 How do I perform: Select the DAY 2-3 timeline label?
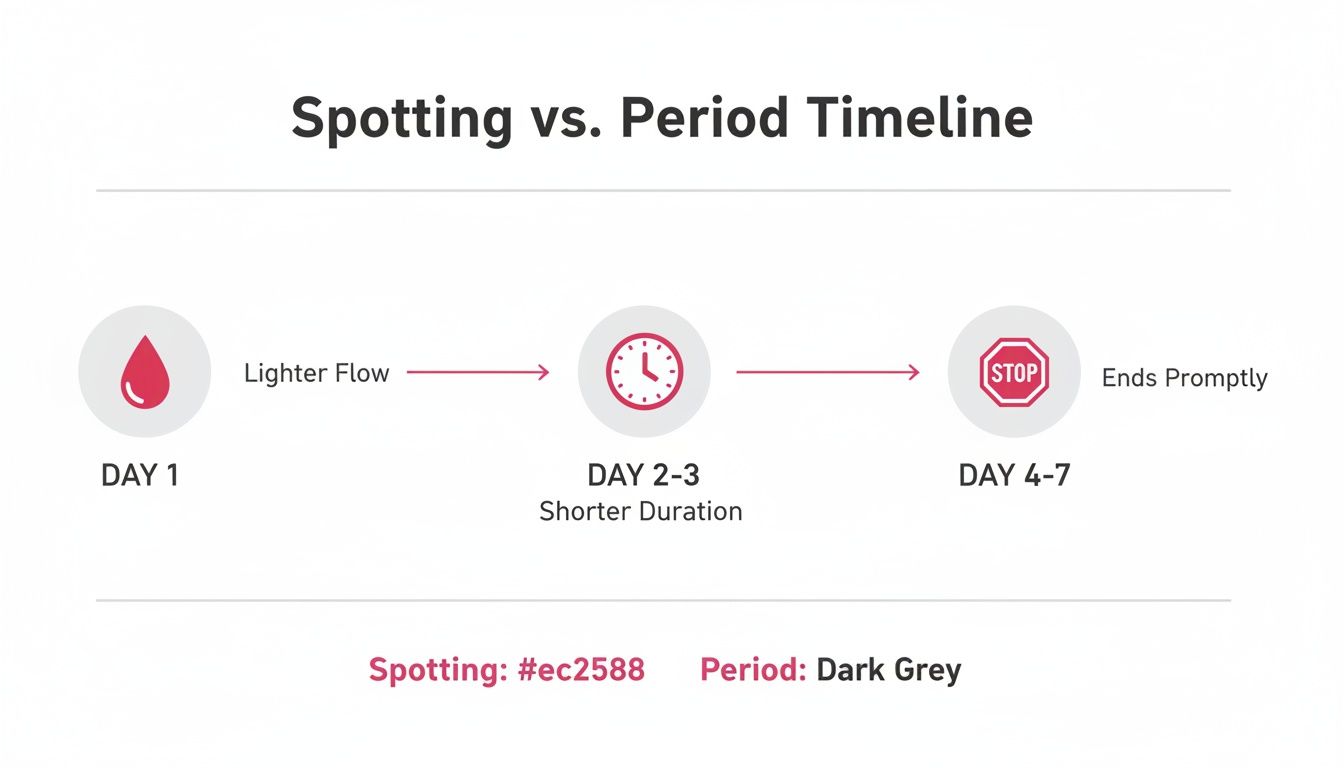(643, 475)
